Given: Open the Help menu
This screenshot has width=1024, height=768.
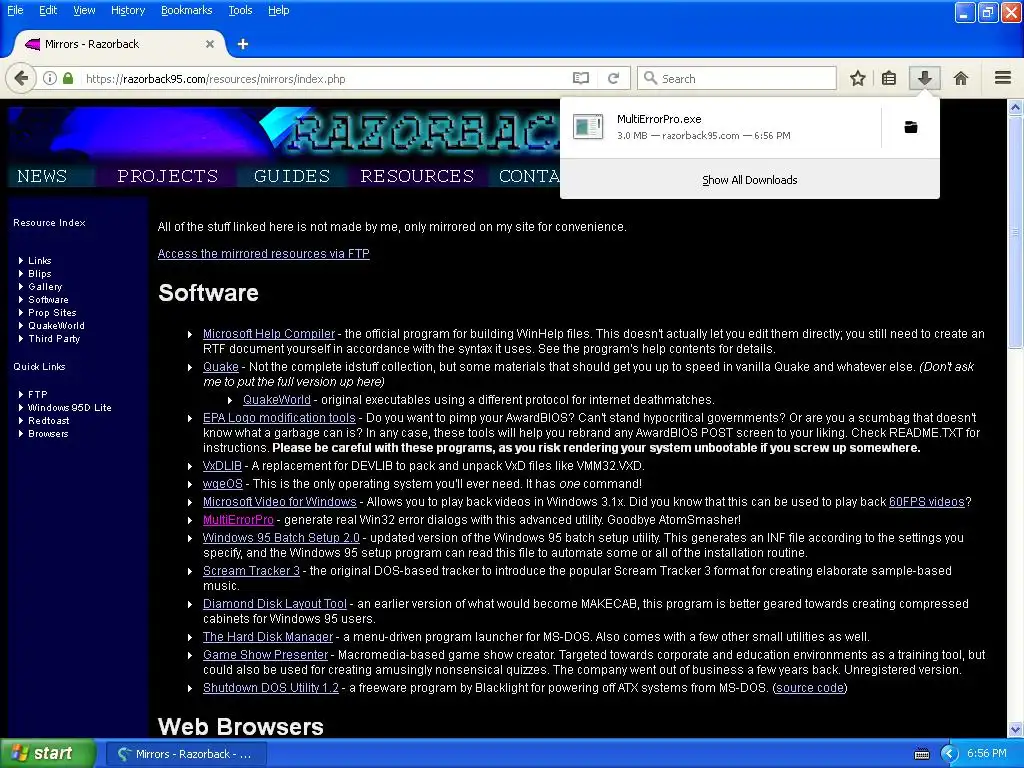Looking at the screenshot, I should [x=278, y=10].
